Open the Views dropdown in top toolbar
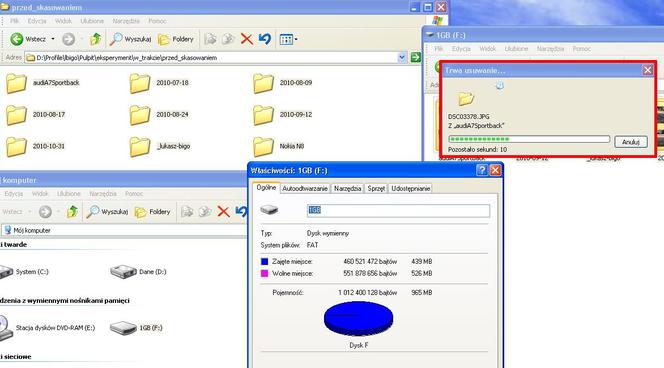Screen dimensions: 664x368 [x=288, y=39]
